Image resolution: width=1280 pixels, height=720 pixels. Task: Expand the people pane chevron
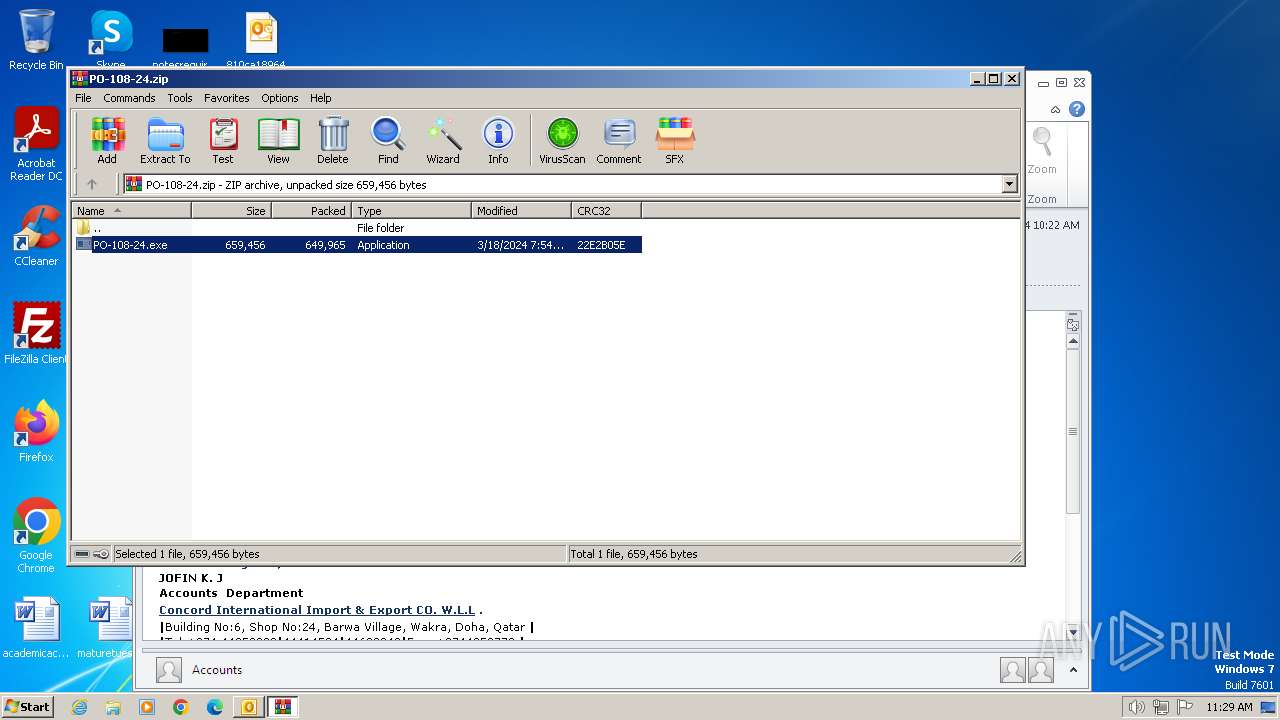1073,670
